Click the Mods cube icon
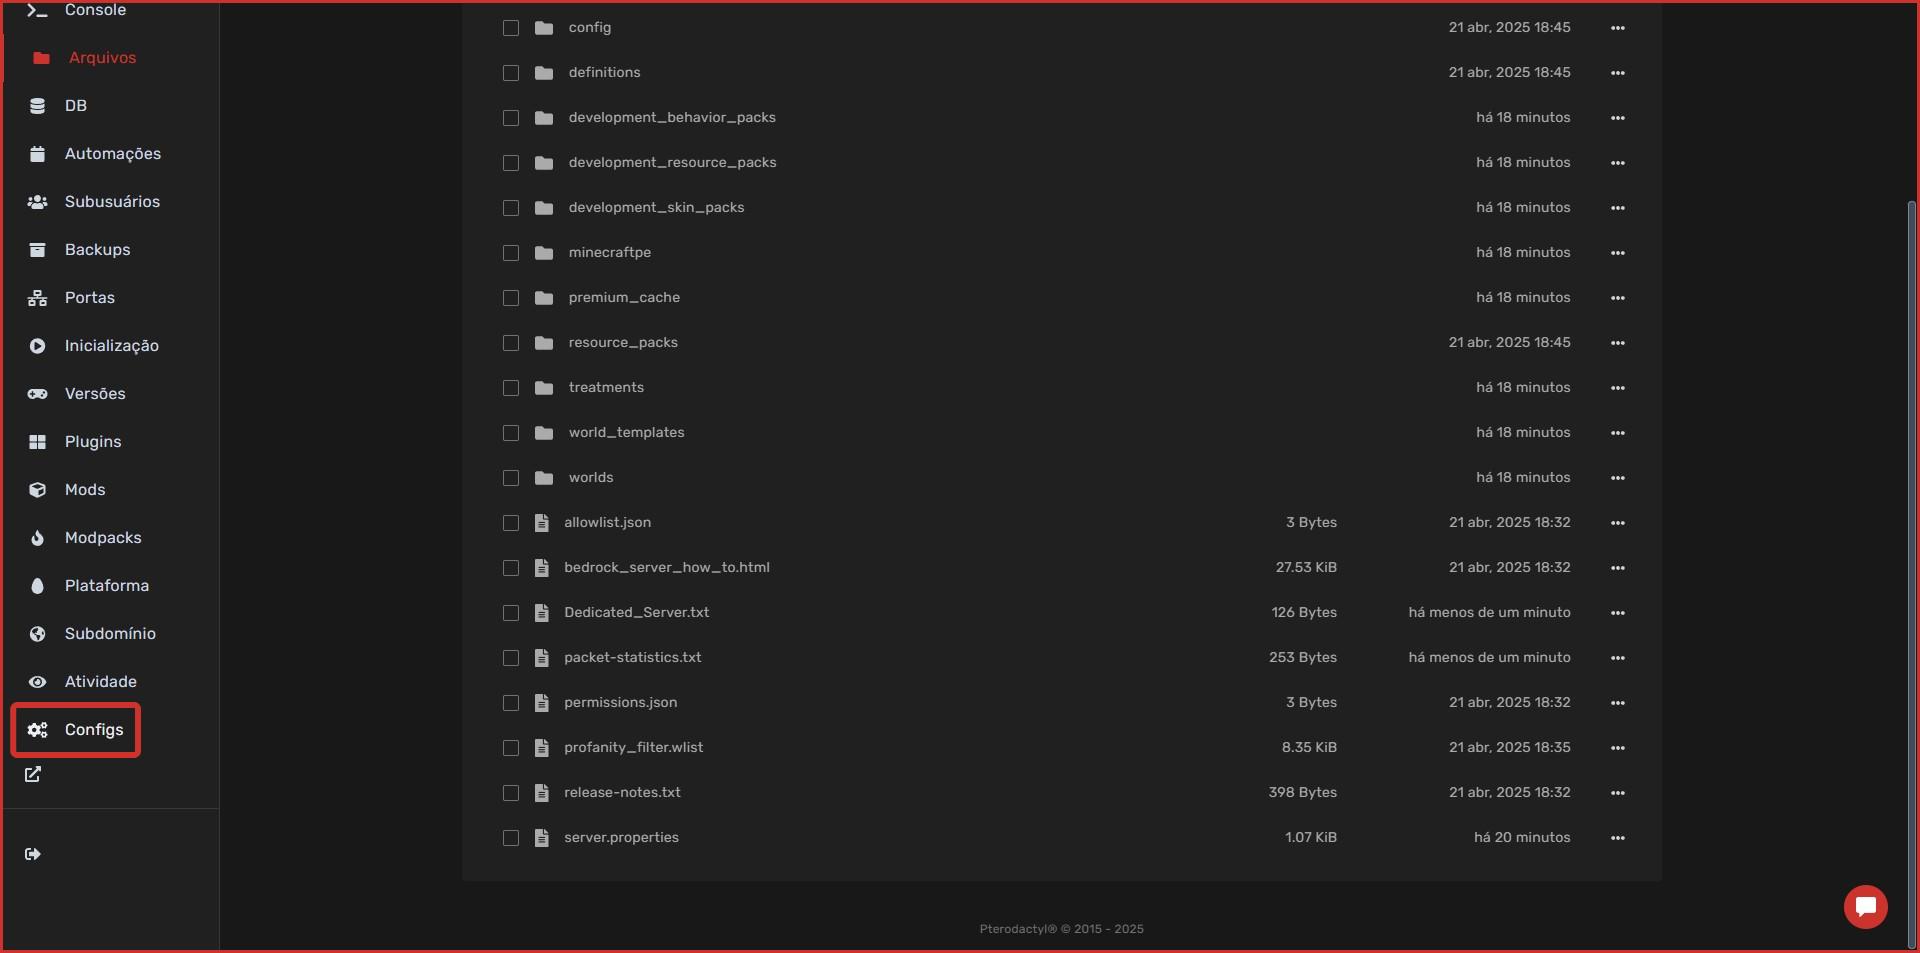The width and height of the screenshot is (1920, 953). [37, 490]
